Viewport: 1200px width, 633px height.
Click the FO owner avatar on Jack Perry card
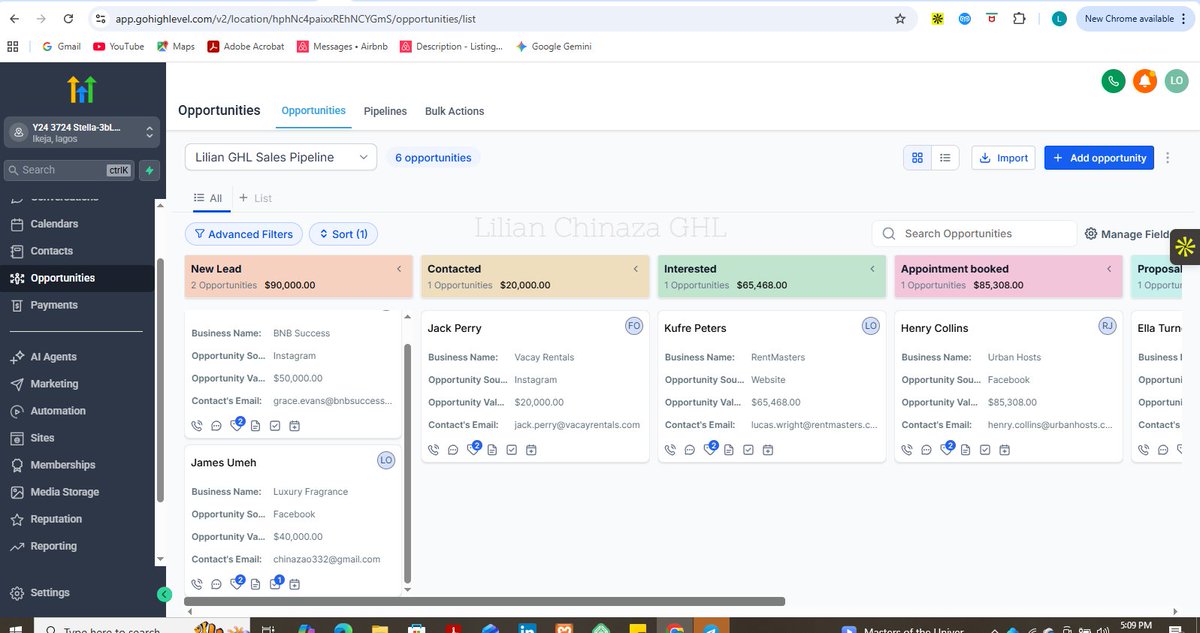[x=634, y=326]
